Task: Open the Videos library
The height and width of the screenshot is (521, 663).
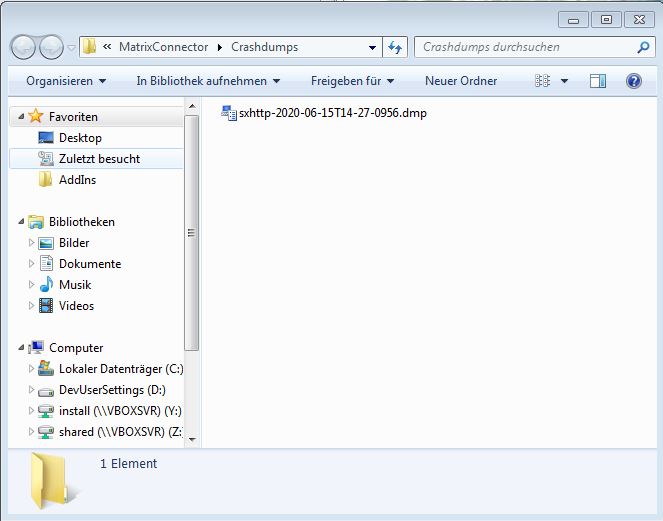Action: pyautogui.click(x=76, y=306)
